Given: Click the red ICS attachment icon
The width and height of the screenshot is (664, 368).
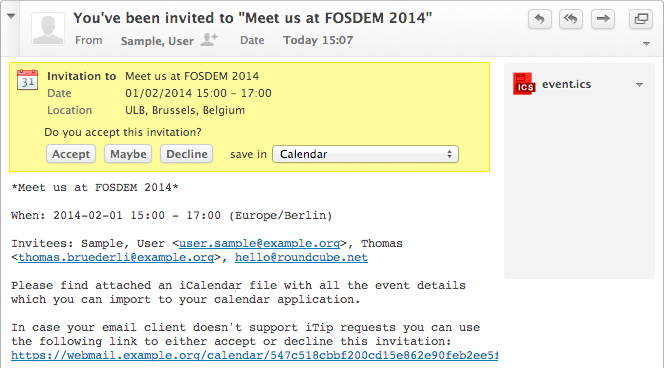Looking at the screenshot, I should click(524, 84).
